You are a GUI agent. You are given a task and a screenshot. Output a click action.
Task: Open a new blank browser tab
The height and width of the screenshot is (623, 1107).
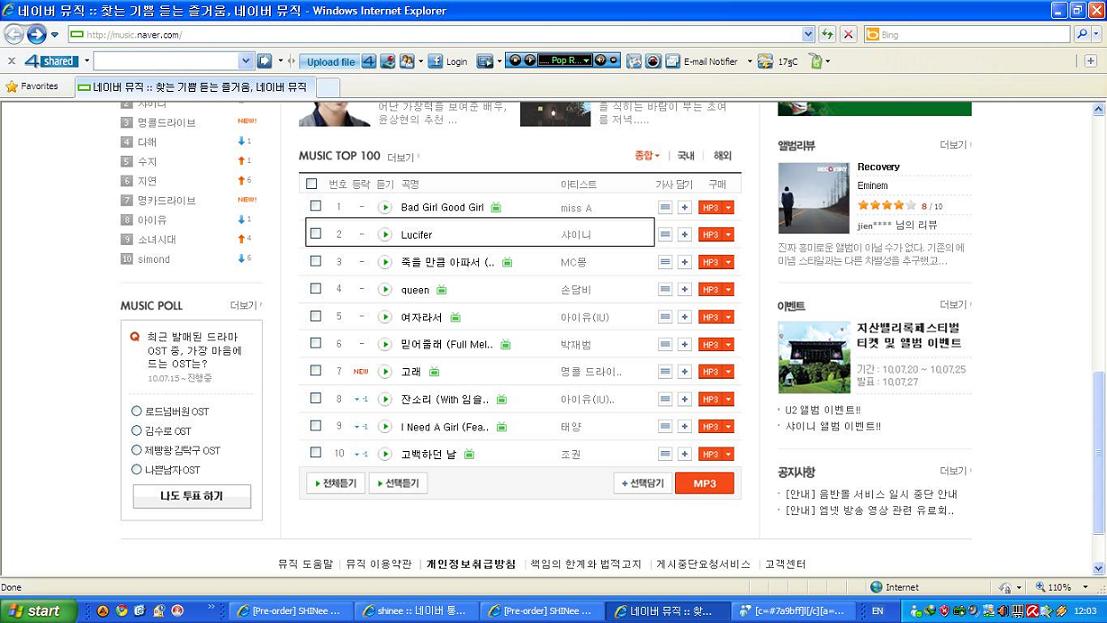[x=328, y=88]
